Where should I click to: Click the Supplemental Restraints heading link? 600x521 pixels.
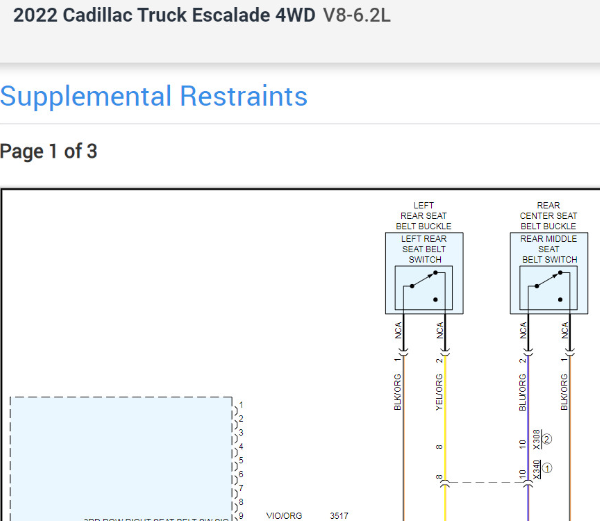(154, 96)
